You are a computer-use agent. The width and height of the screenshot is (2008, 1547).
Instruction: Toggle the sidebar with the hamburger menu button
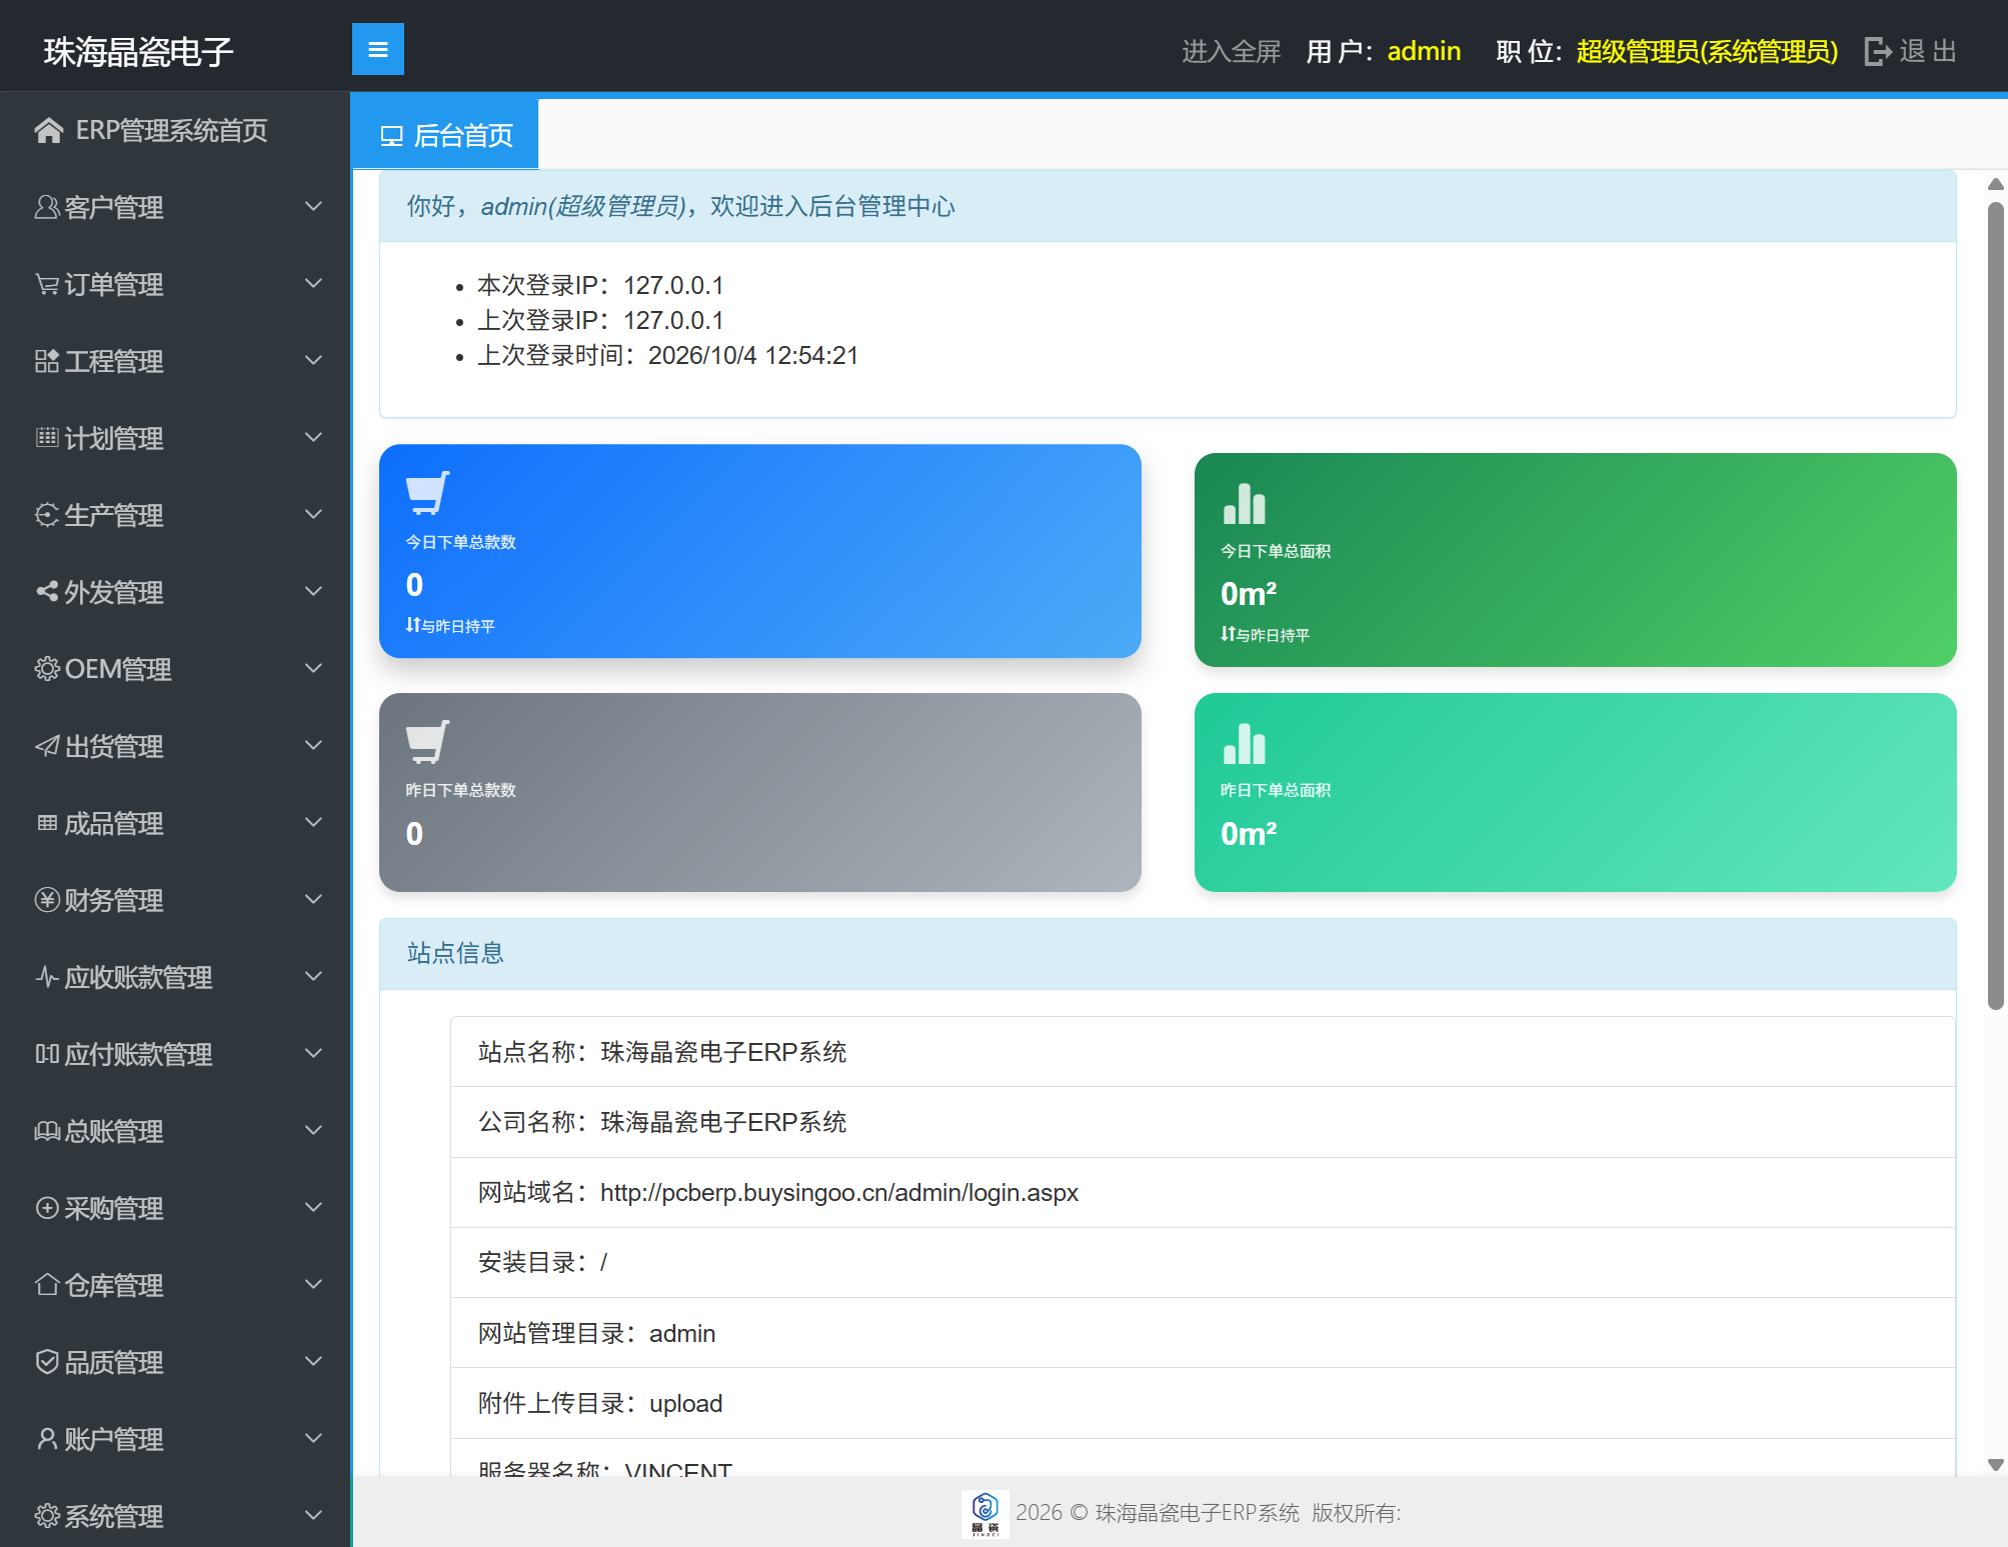(377, 49)
